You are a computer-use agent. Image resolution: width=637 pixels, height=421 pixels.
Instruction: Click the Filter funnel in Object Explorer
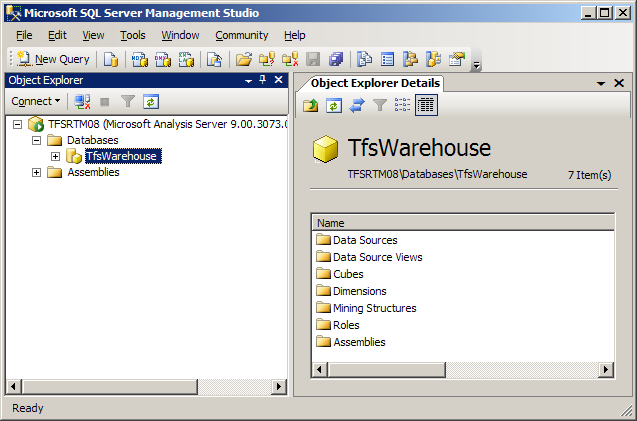point(128,102)
